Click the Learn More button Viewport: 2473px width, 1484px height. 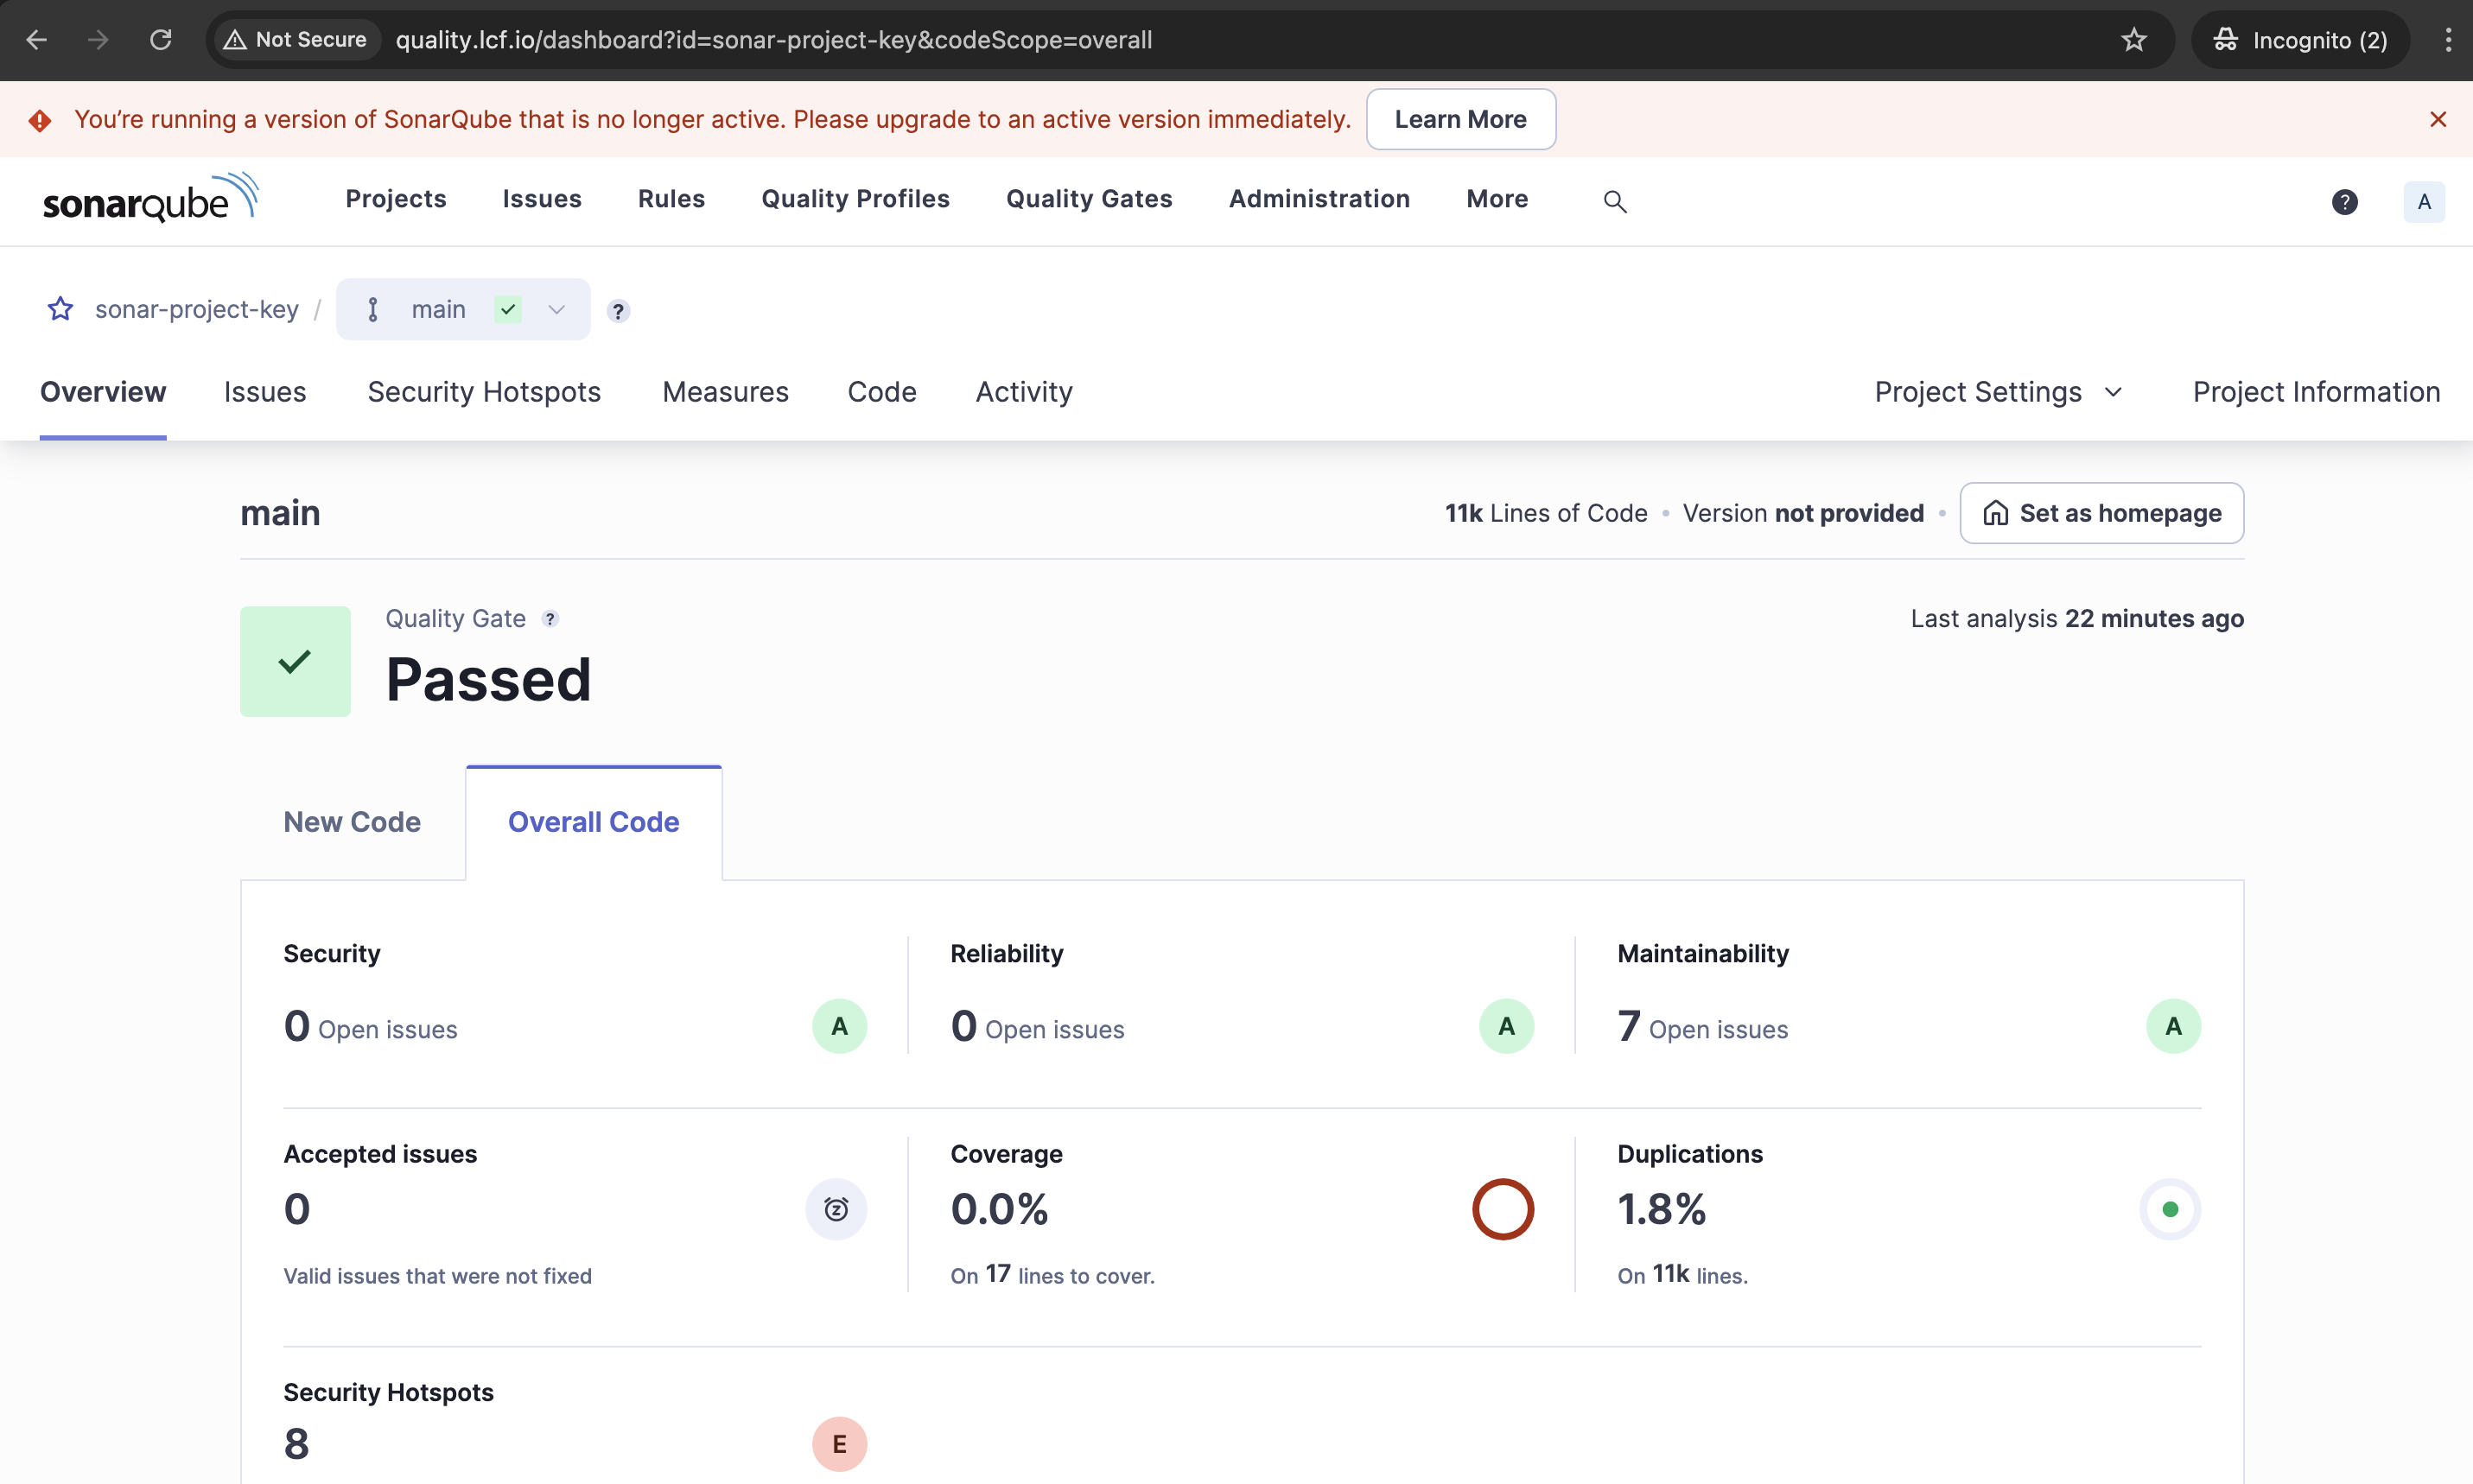[1460, 119]
